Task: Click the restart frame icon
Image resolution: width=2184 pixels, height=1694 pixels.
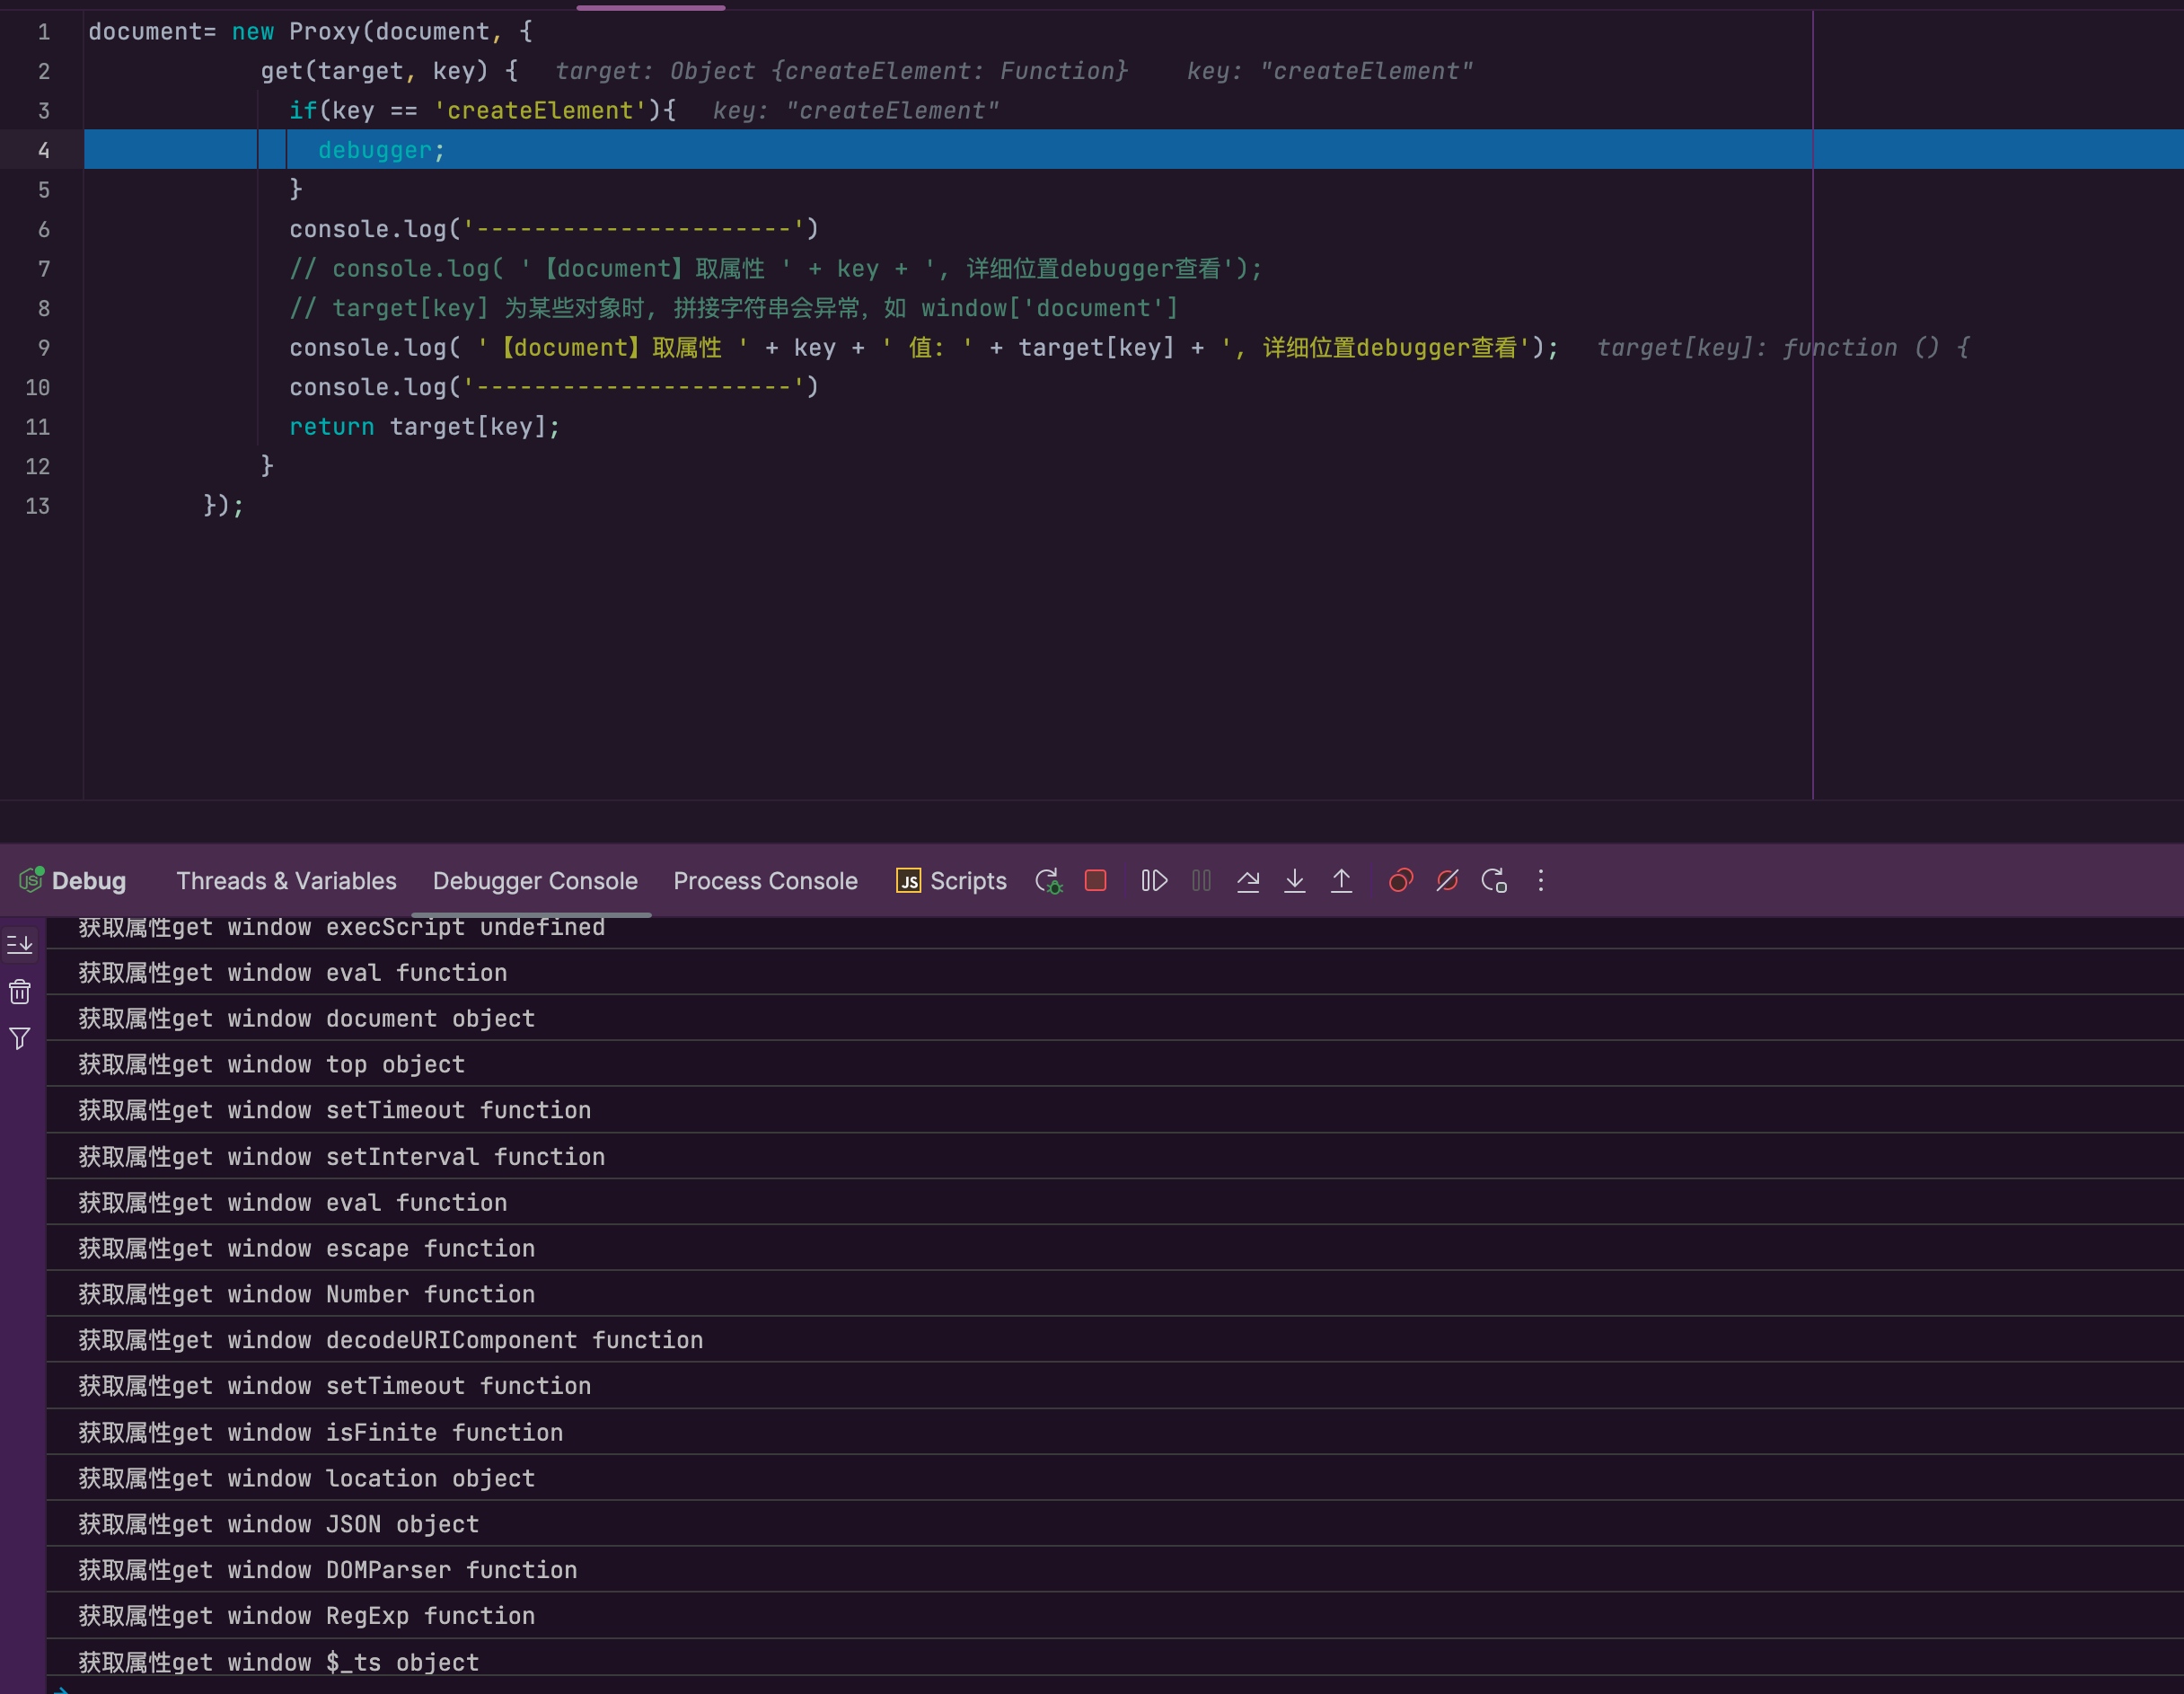Action: point(1494,881)
